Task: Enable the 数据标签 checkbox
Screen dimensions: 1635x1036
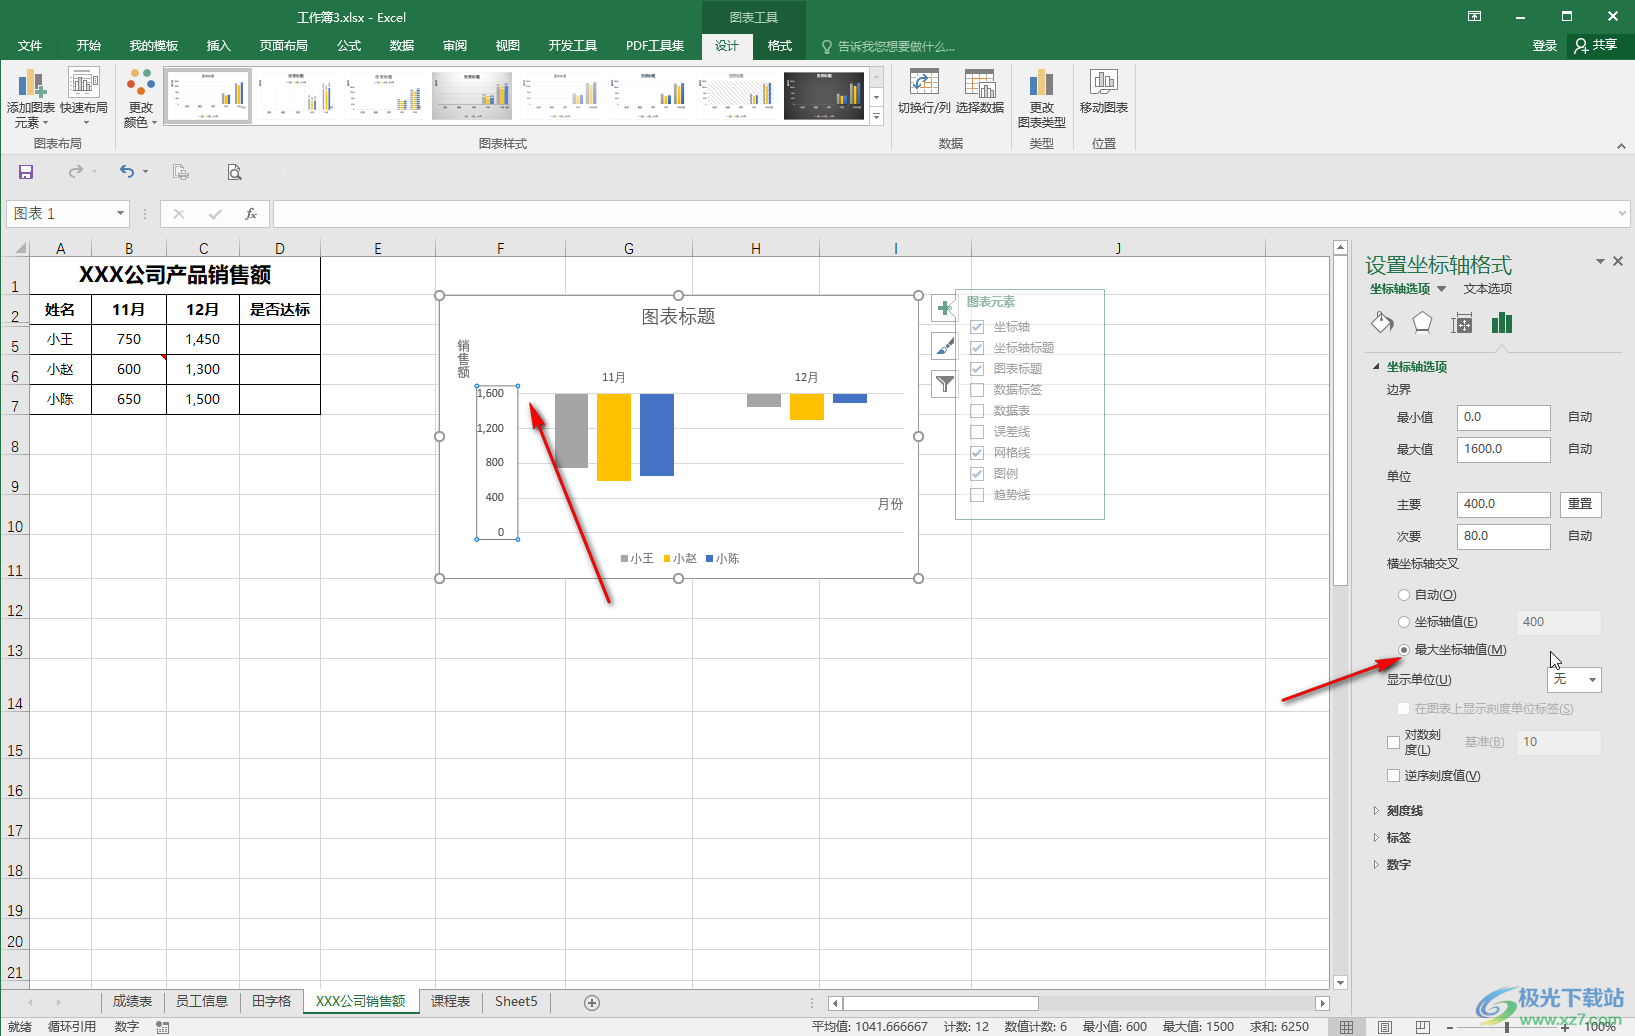Action: pos(977,390)
